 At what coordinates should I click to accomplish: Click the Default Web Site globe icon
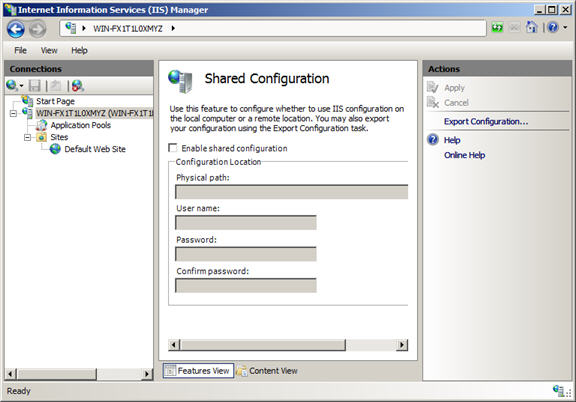pos(55,149)
